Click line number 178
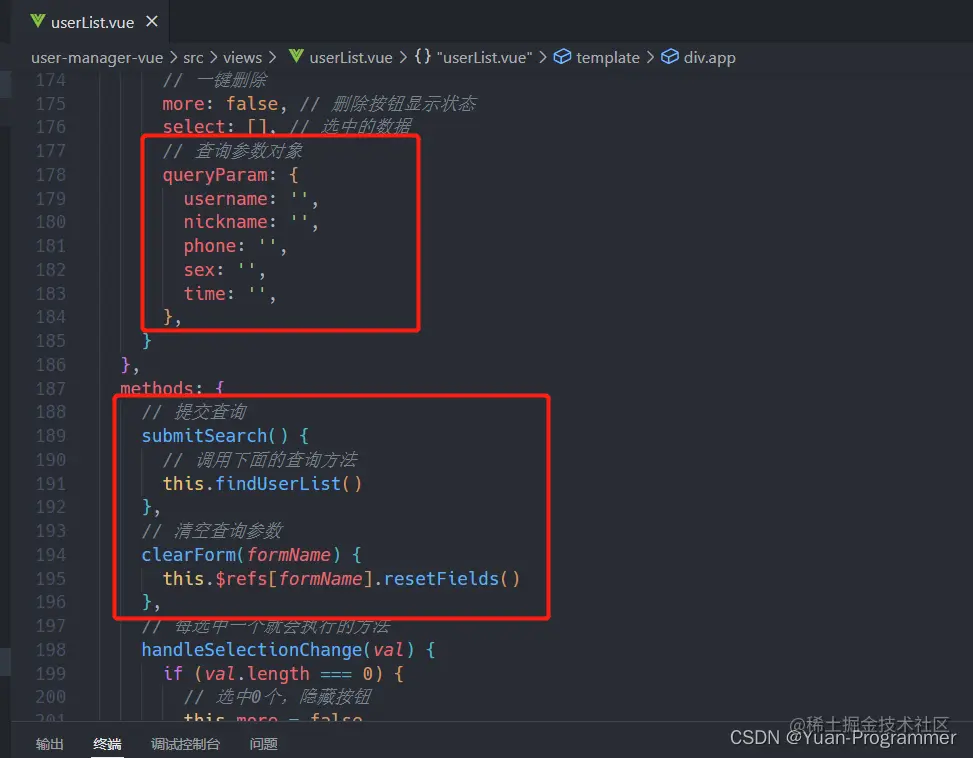The image size is (973, 758). (x=50, y=175)
